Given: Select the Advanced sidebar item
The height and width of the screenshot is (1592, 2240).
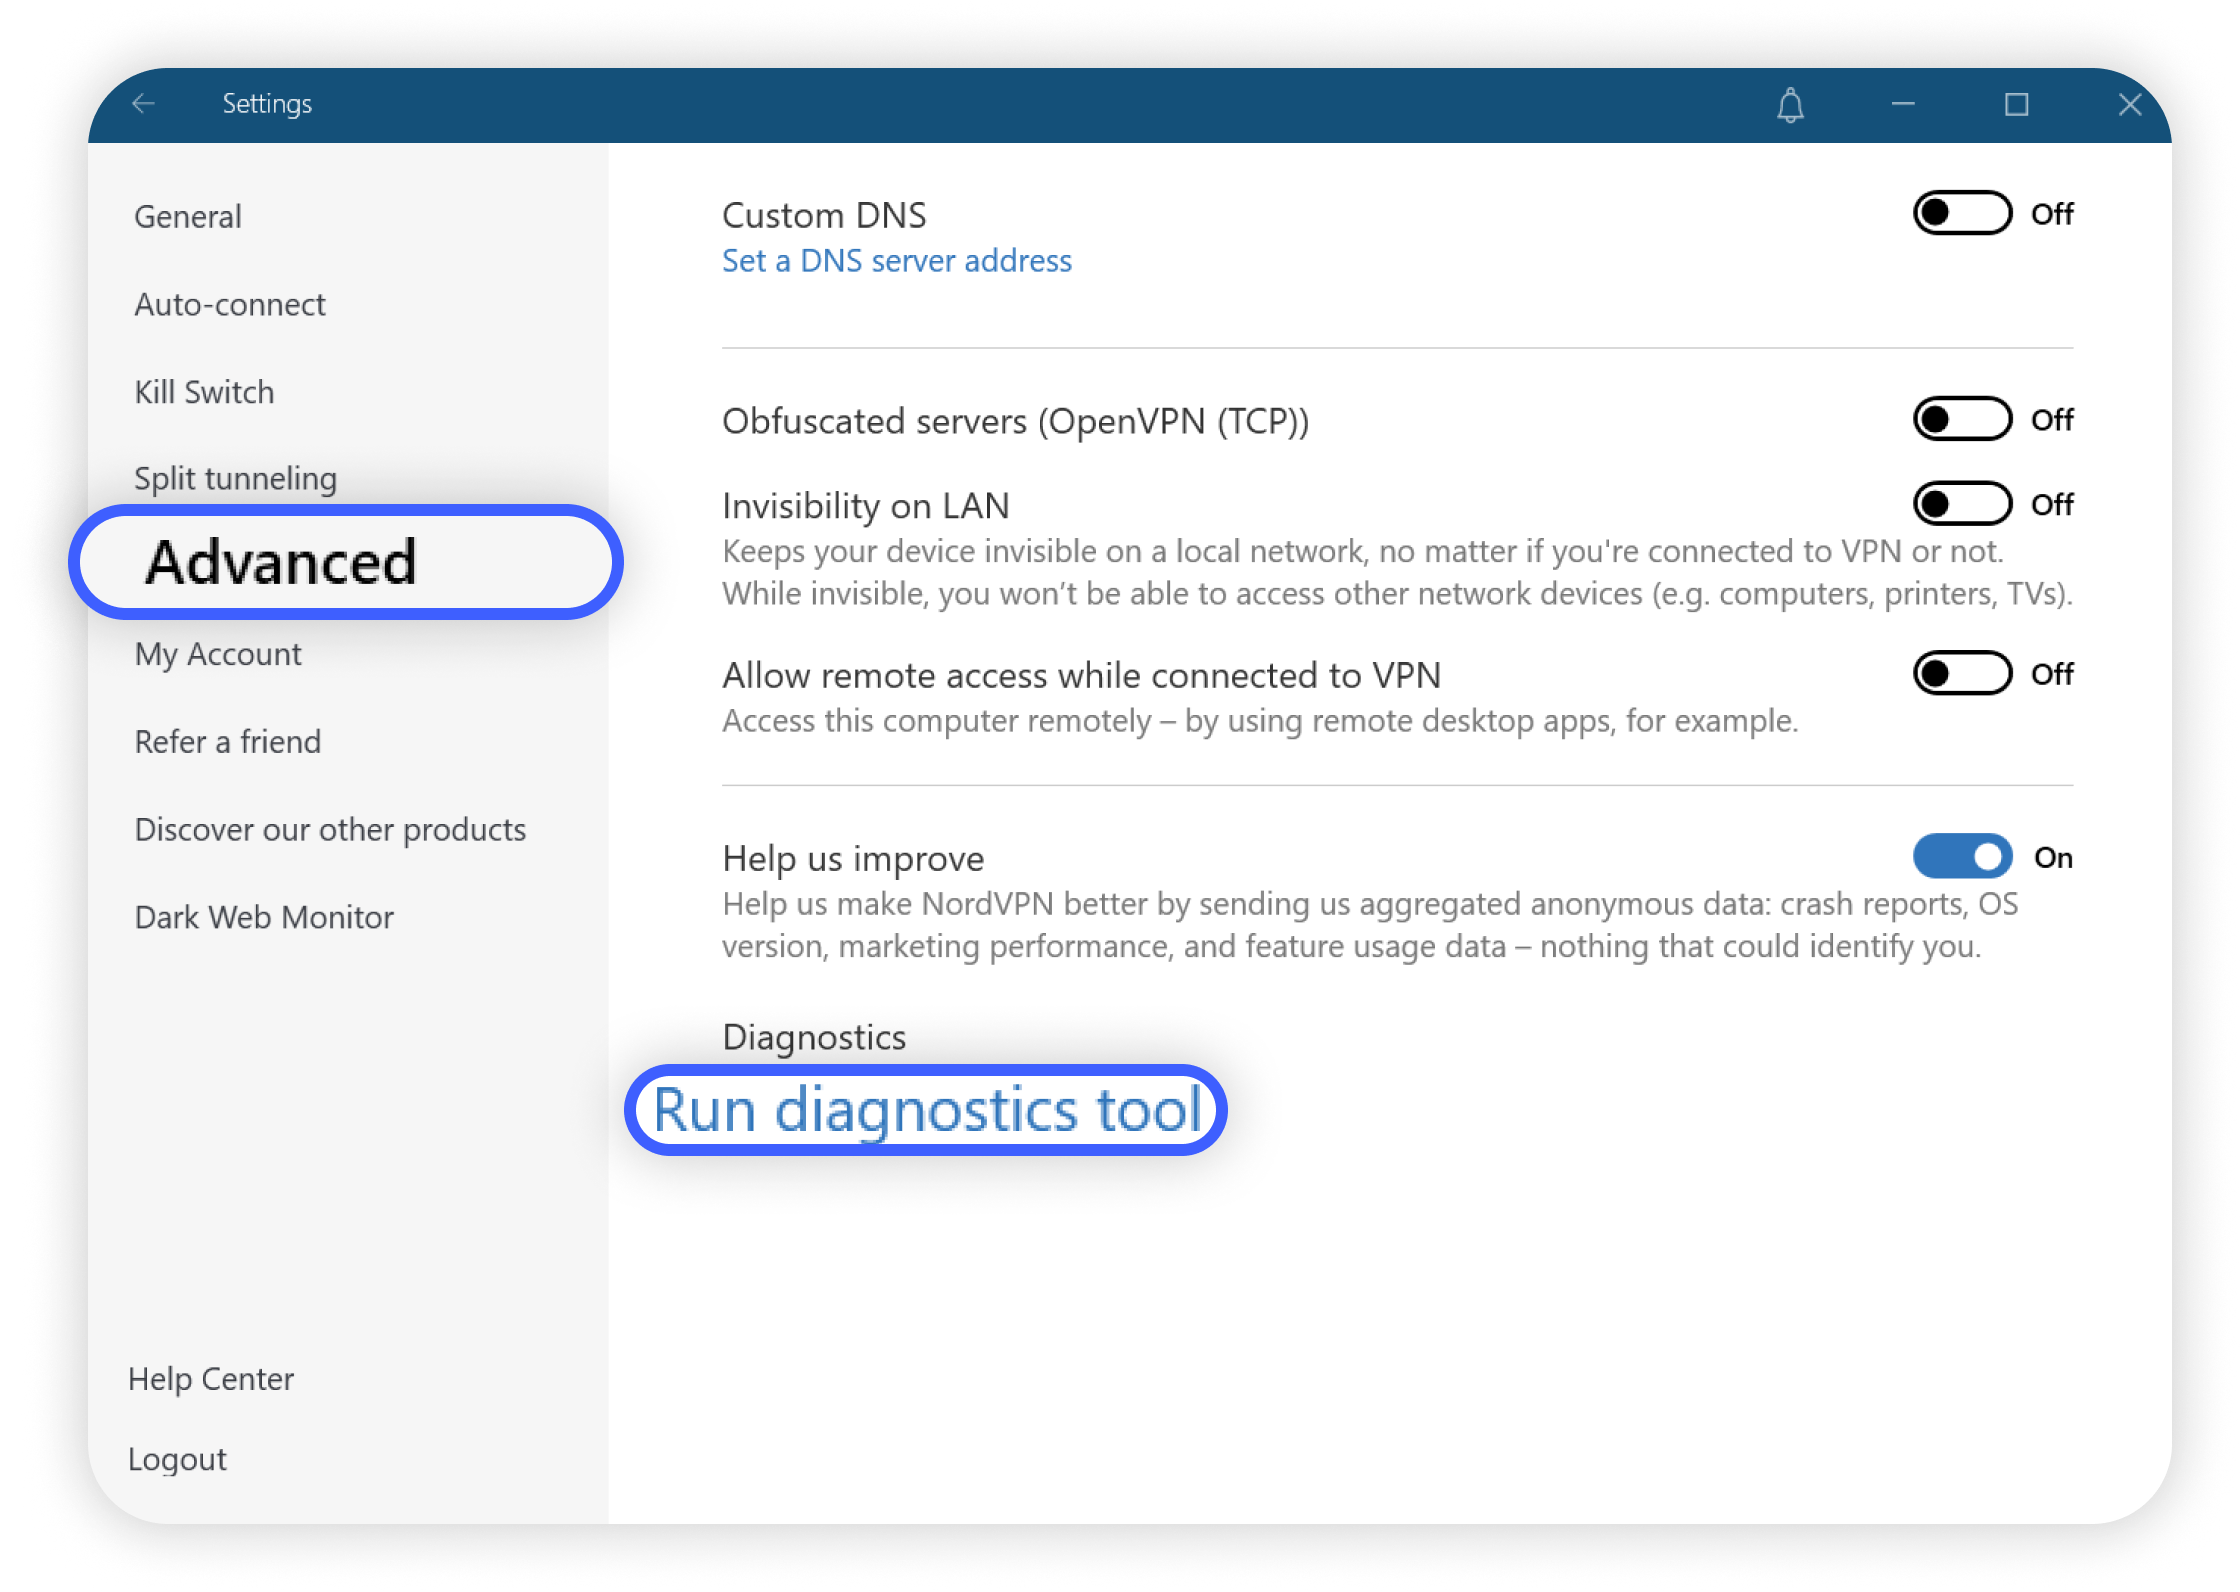Looking at the screenshot, I should [x=281, y=562].
